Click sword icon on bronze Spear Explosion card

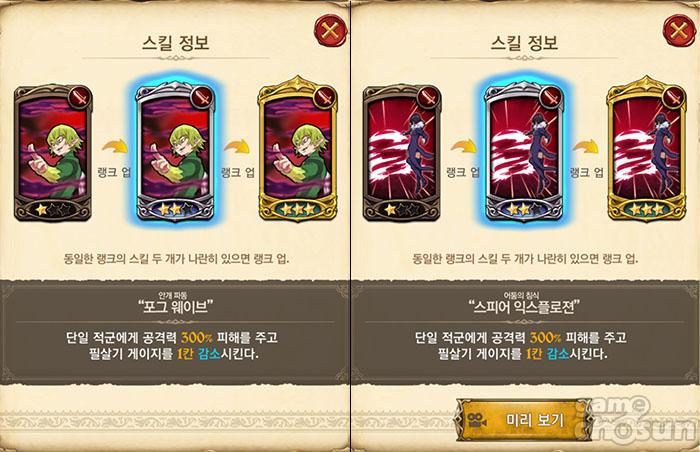429,97
